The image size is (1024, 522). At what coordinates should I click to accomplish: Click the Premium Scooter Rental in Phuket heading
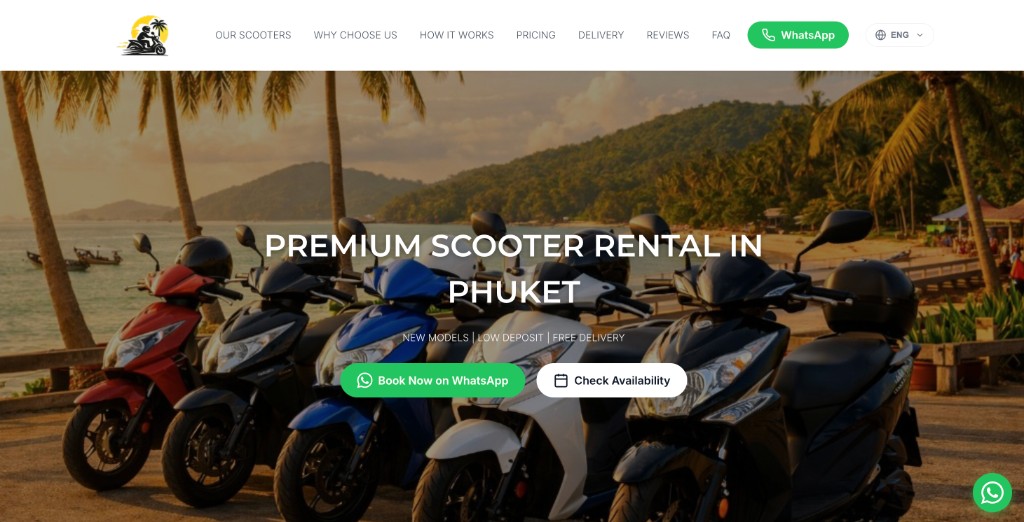tap(513, 269)
